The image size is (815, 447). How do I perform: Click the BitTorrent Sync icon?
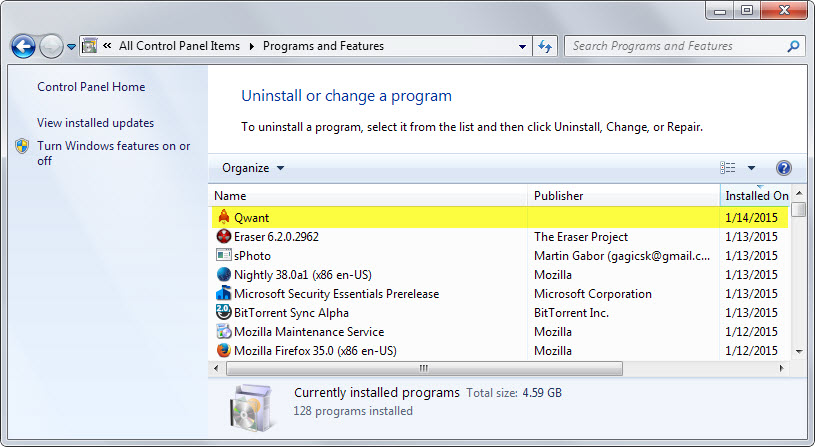click(x=224, y=312)
